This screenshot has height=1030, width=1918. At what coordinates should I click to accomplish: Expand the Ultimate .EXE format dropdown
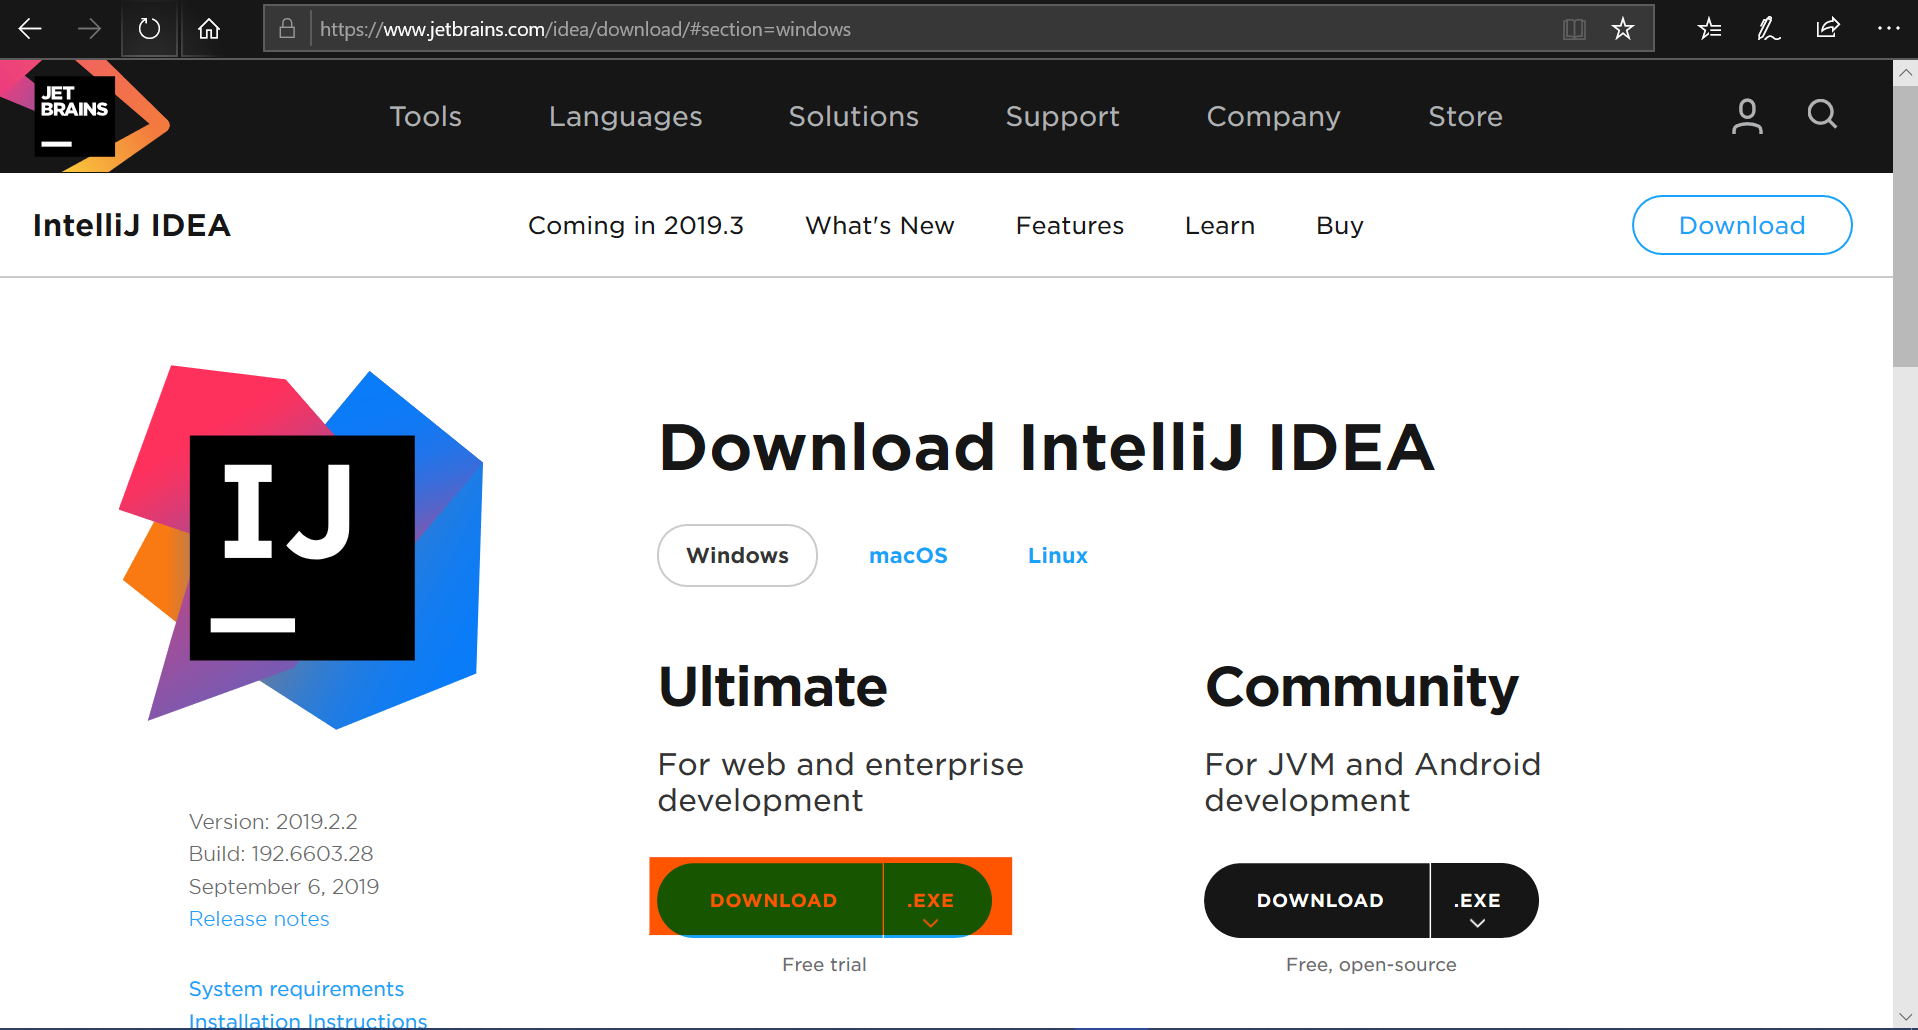tap(936, 900)
